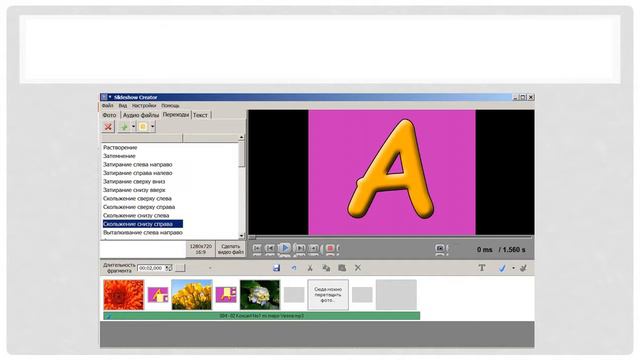Click rightmost gray check mark toolbar icon

[524, 268]
